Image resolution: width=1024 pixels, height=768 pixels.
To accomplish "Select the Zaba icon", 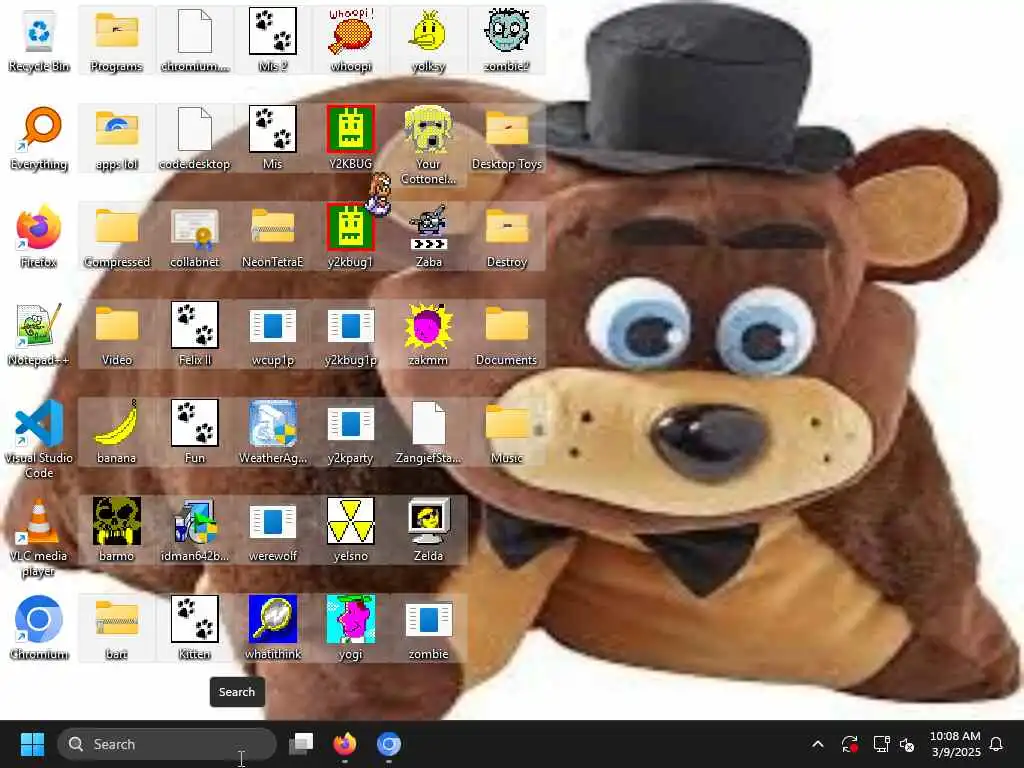I will pyautogui.click(x=428, y=235).
